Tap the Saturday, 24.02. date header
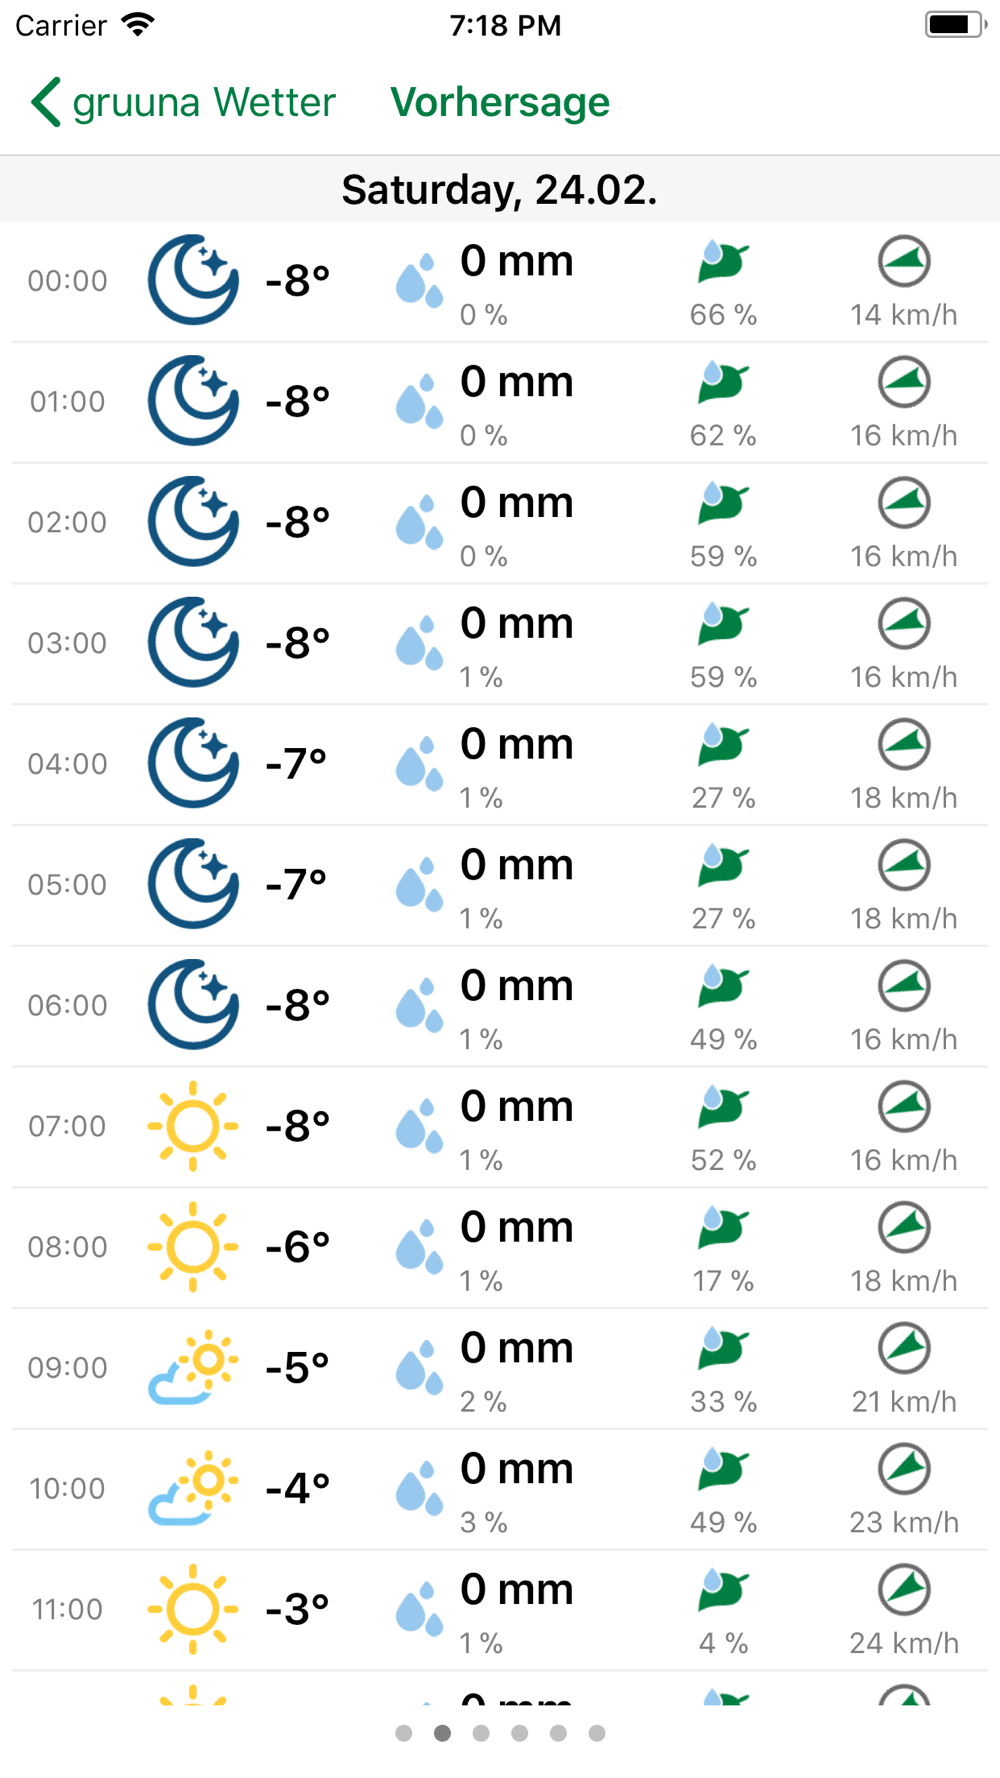The height and width of the screenshot is (1778, 1000). click(500, 189)
